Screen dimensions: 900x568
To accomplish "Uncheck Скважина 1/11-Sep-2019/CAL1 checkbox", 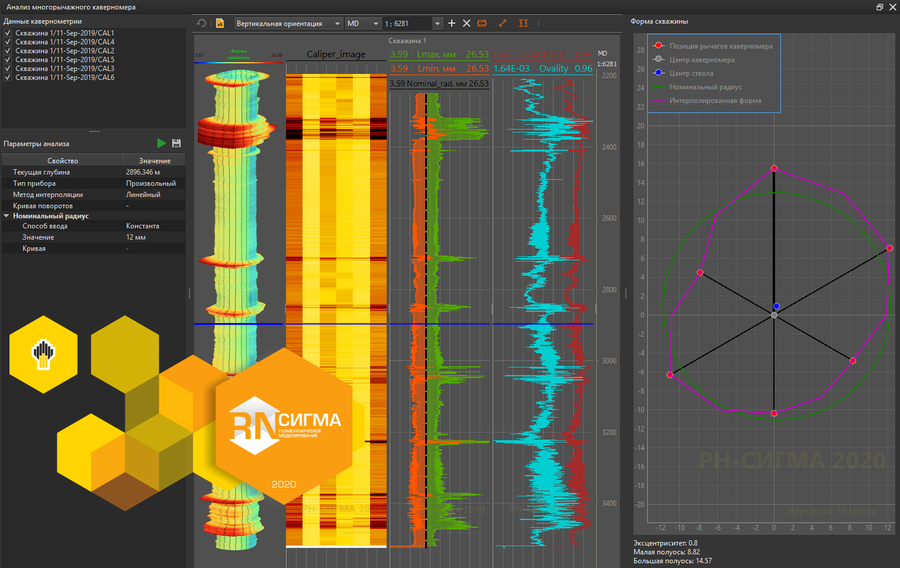I will pos(8,32).
